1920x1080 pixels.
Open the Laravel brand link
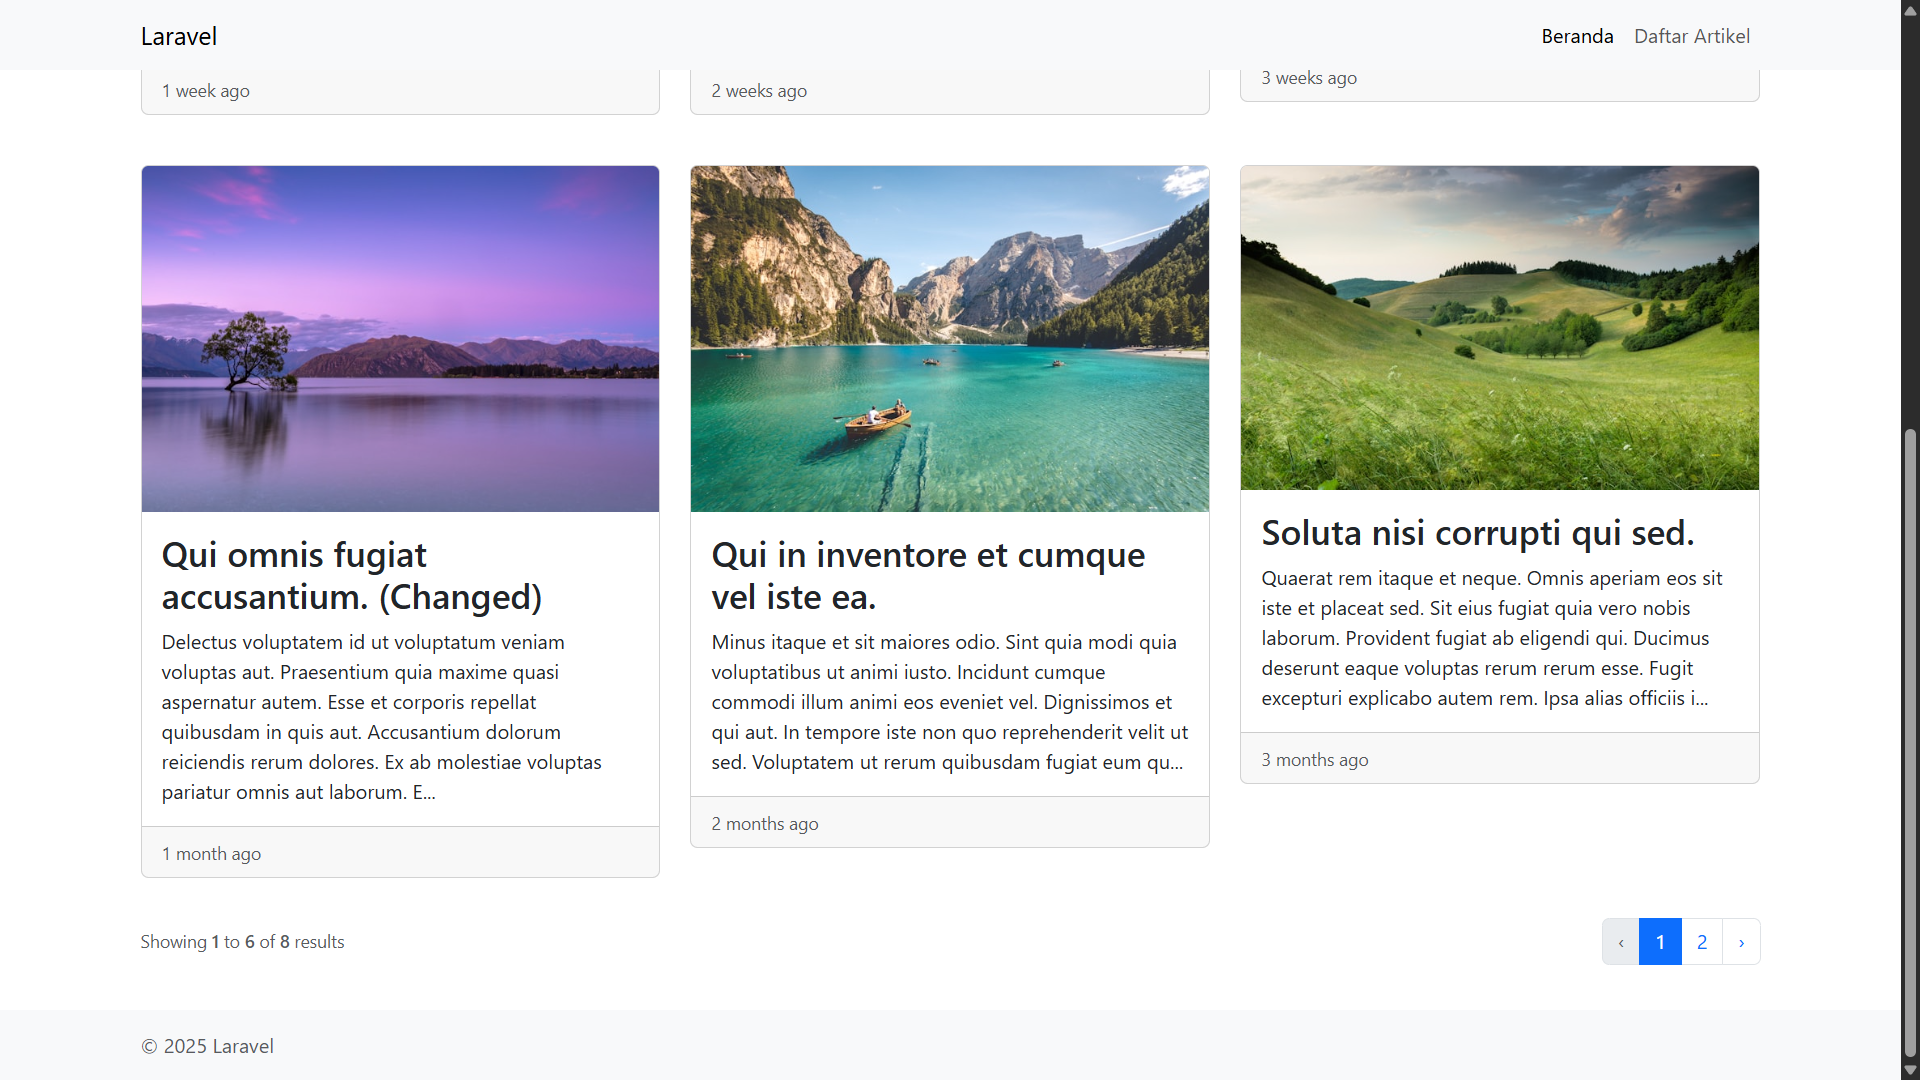coord(179,36)
